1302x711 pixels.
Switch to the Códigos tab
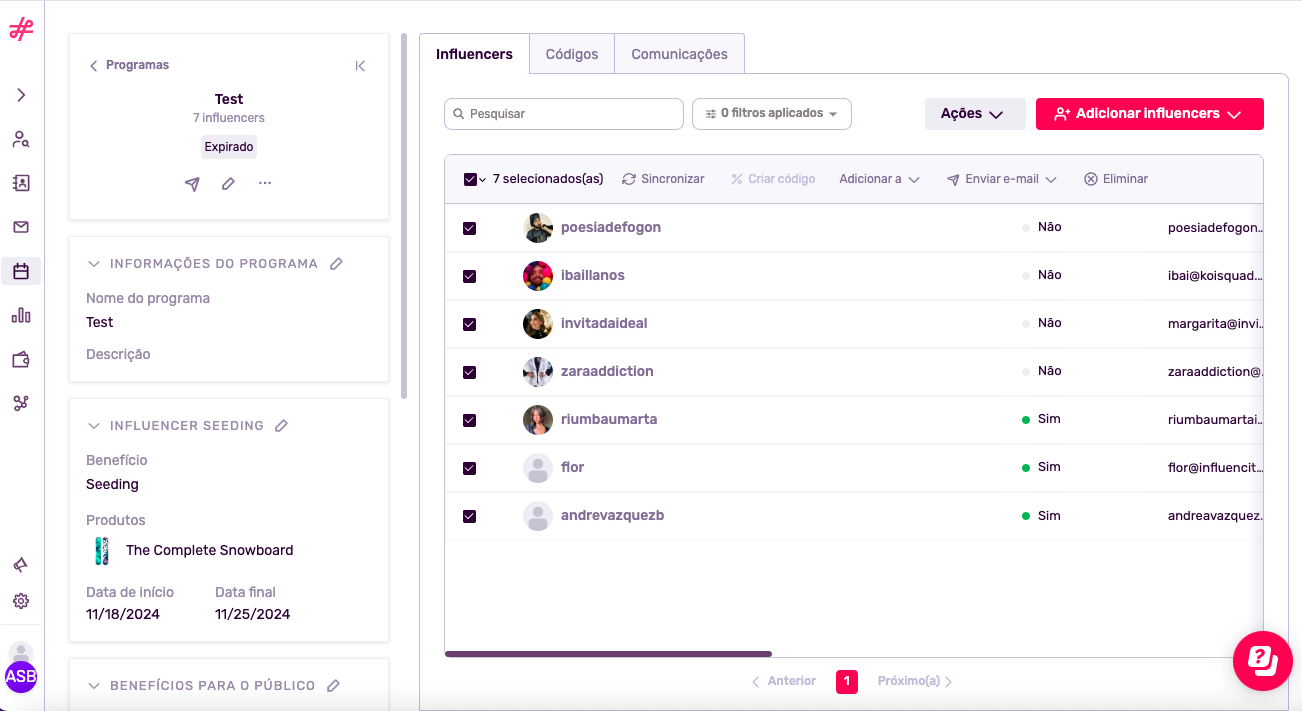click(571, 54)
